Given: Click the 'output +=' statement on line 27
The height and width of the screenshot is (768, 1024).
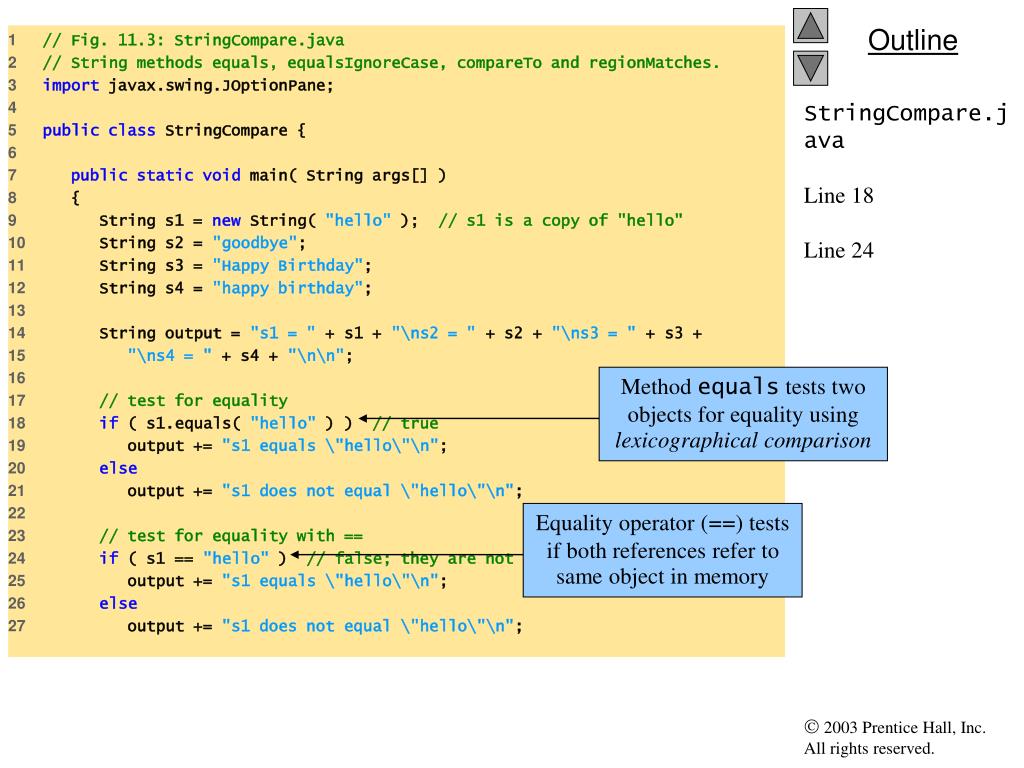Looking at the screenshot, I should 325,626.
